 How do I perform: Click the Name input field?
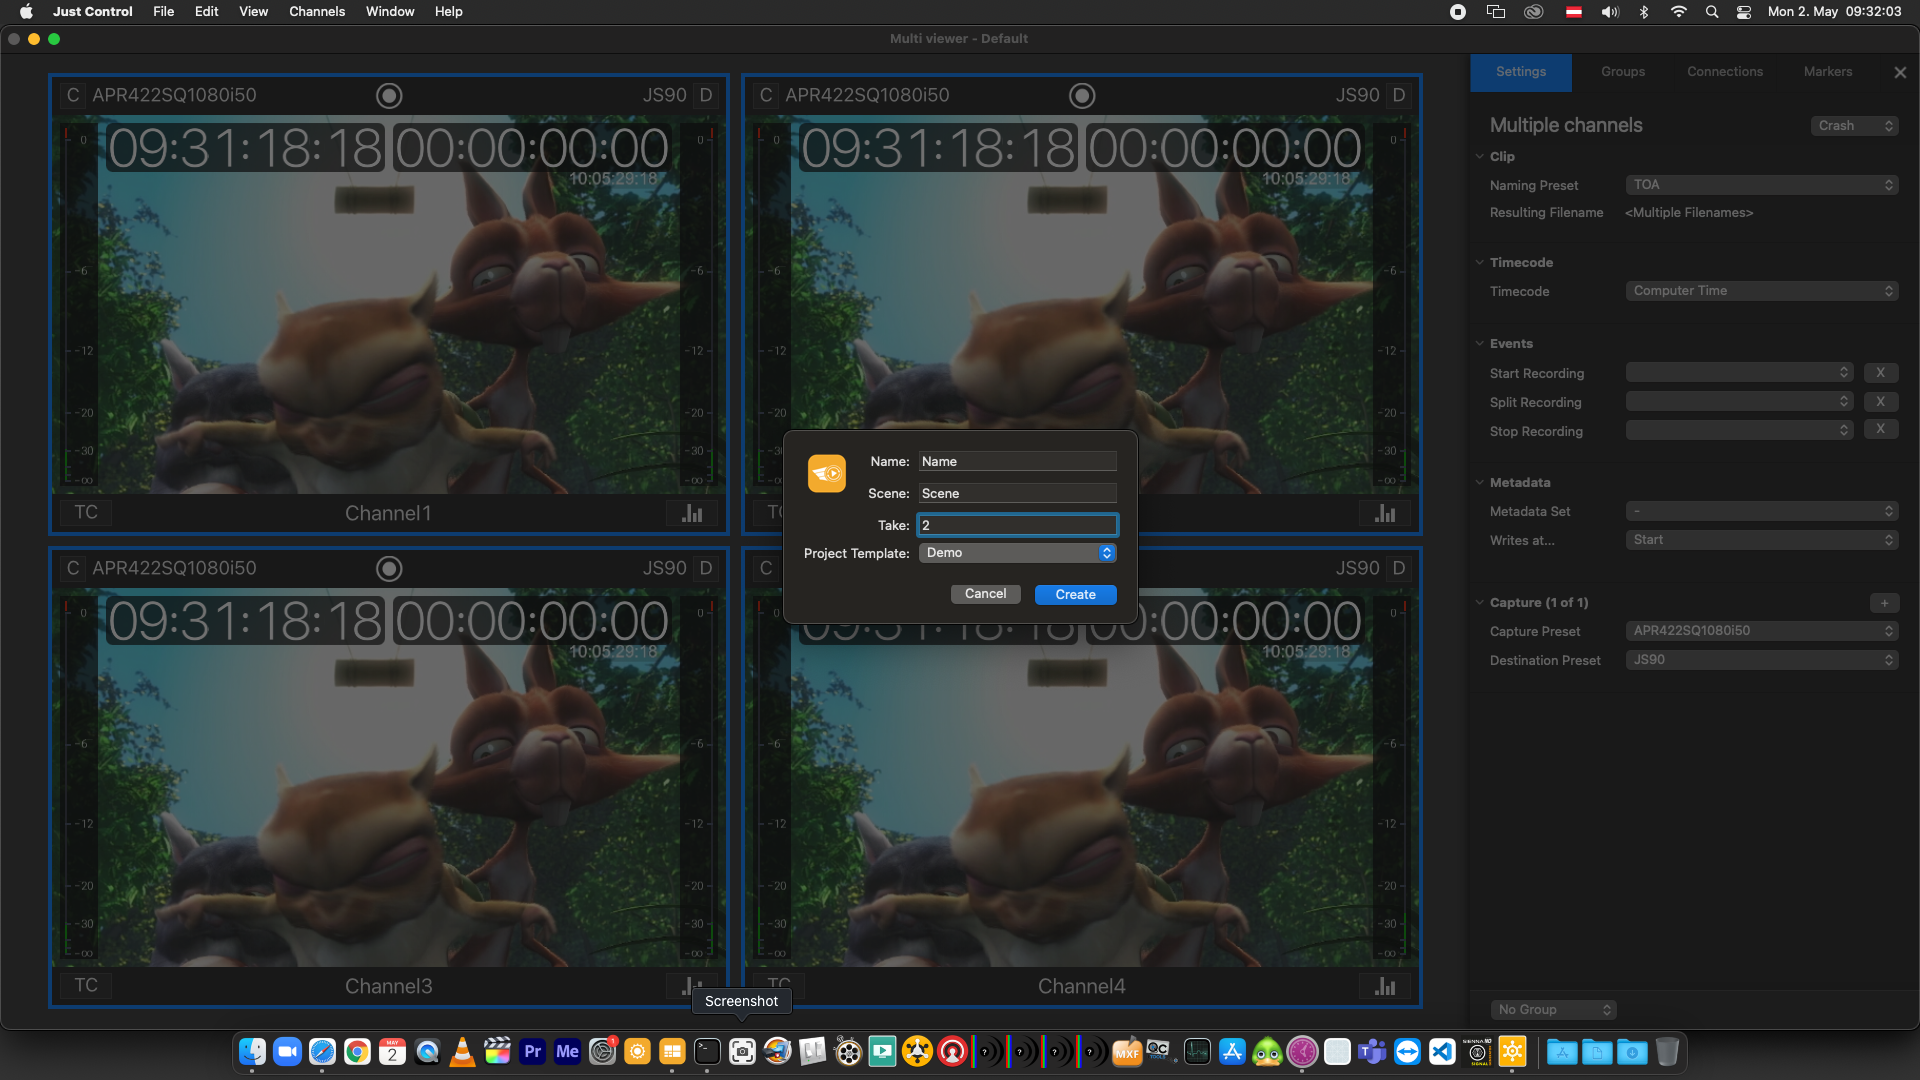point(1017,461)
